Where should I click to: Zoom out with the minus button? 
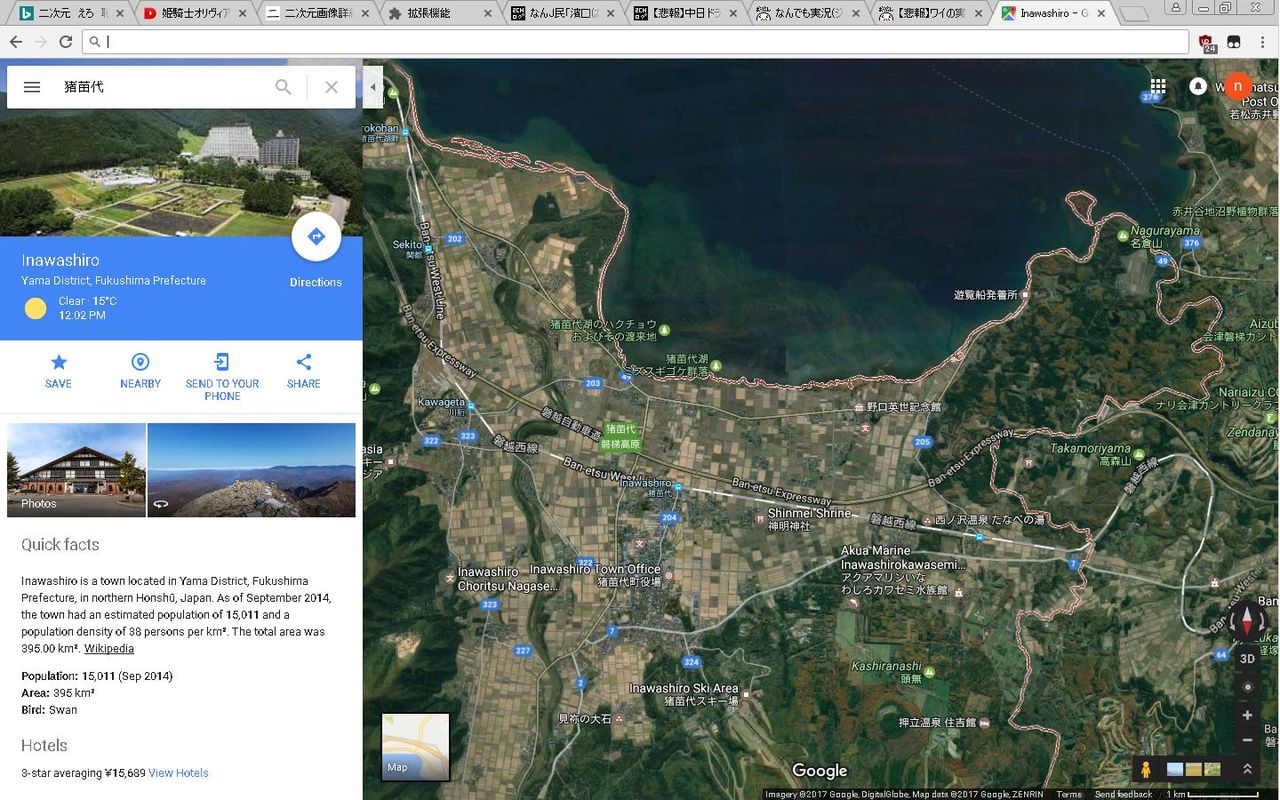(1247, 740)
